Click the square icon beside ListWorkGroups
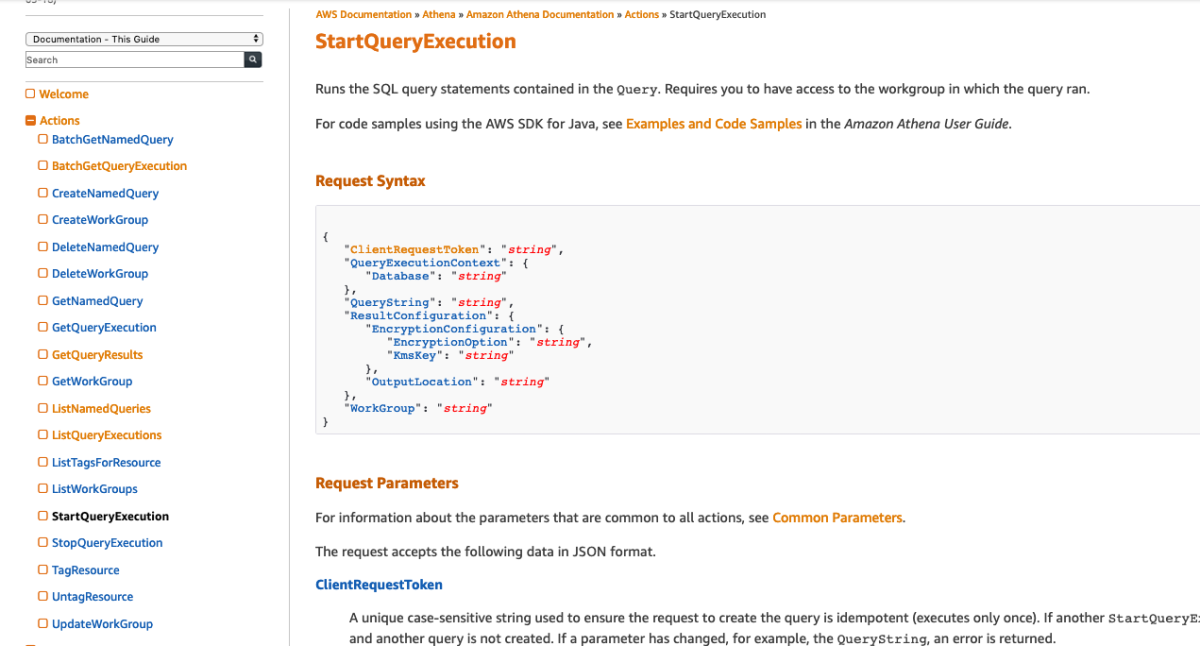The width and height of the screenshot is (1200, 646). 43,488
